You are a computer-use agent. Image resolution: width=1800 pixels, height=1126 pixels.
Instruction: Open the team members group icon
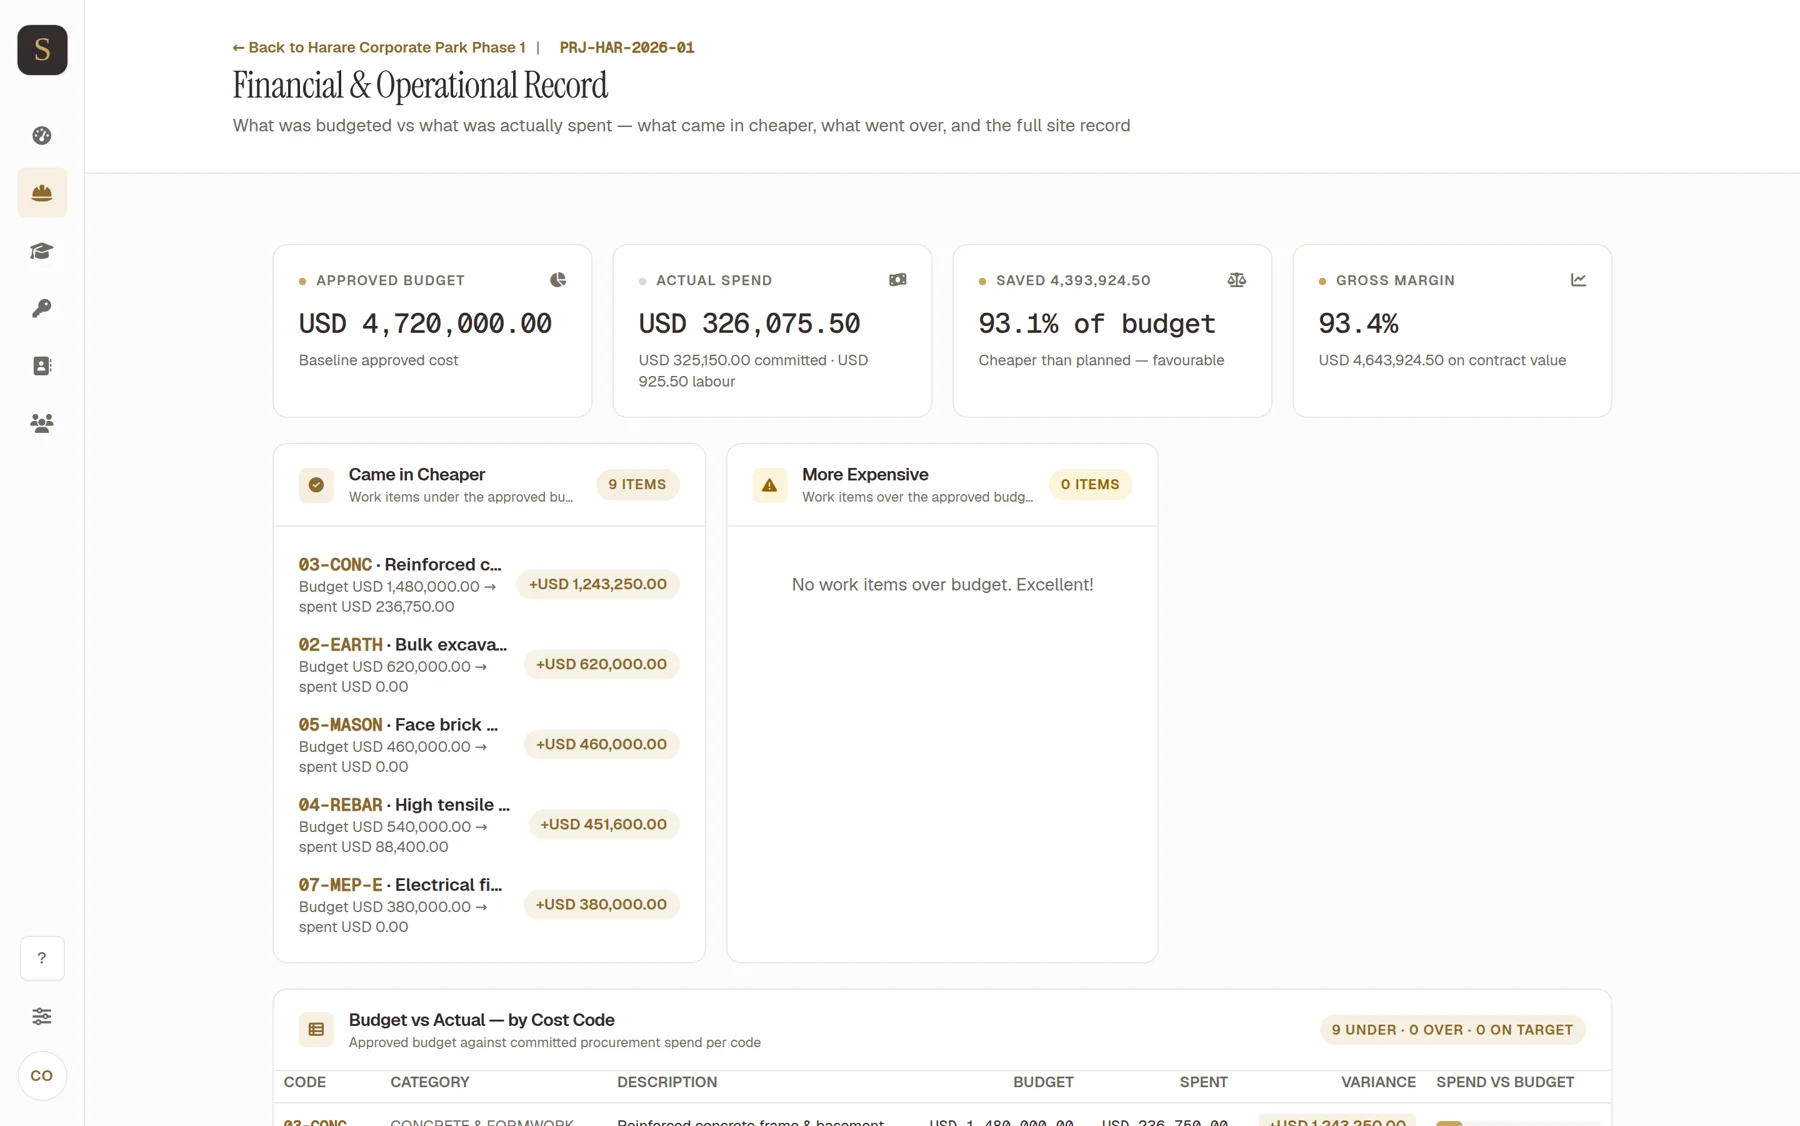tap(42, 423)
